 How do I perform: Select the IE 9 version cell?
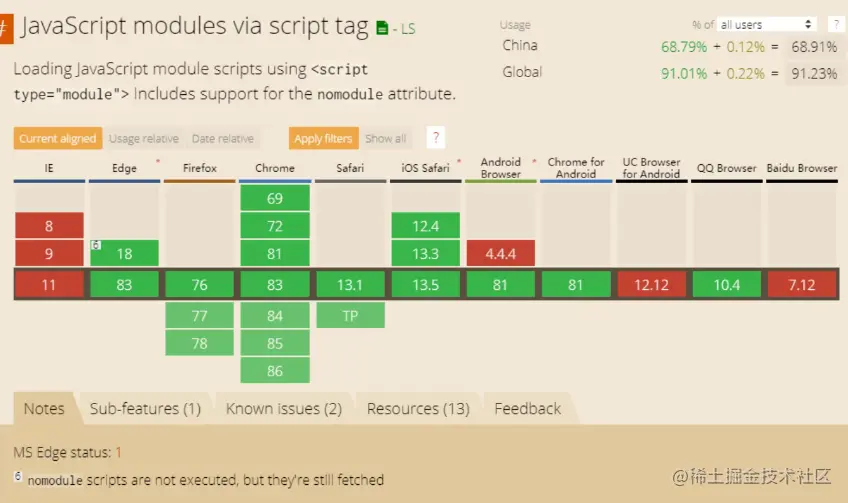[x=49, y=253]
